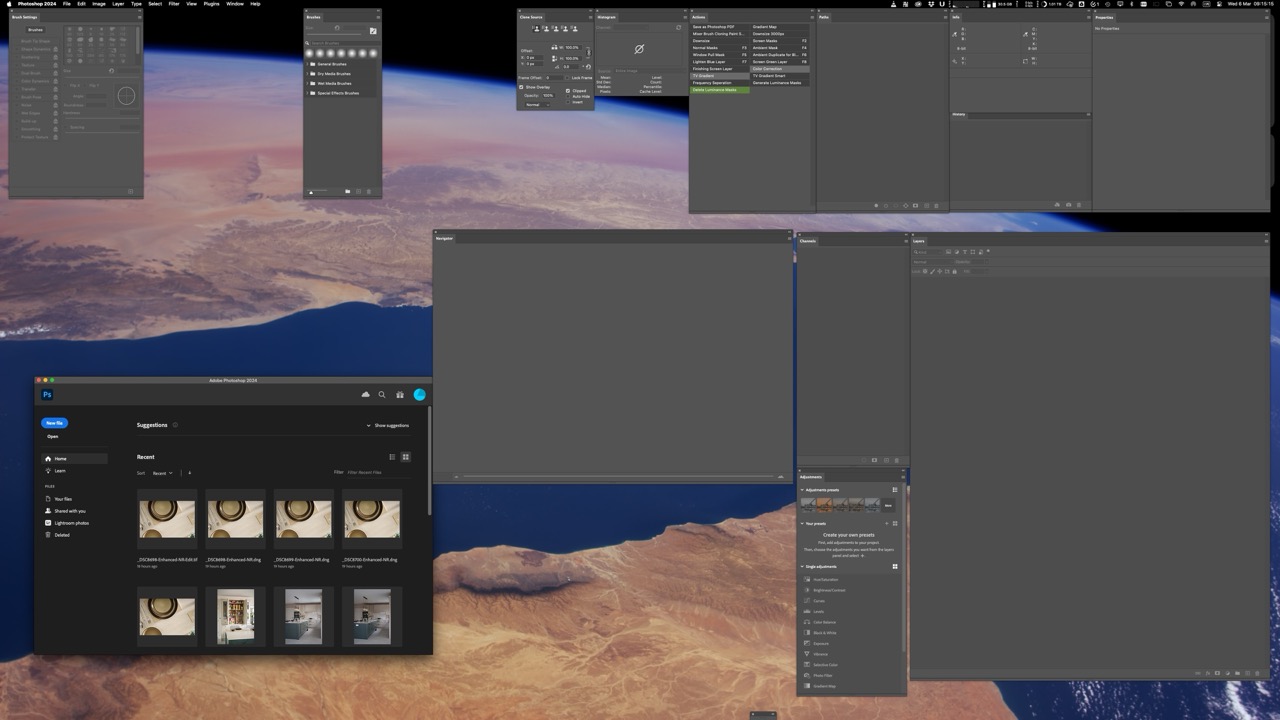This screenshot has width=1280, height=720.
Task: Open the Normal blend mode dropdown
Action: pyautogui.click(x=537, y=105)
